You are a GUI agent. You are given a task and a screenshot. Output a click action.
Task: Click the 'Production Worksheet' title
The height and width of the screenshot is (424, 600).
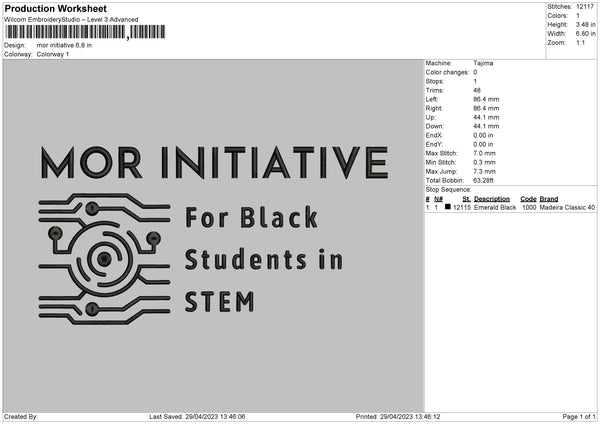coord(55,8)
